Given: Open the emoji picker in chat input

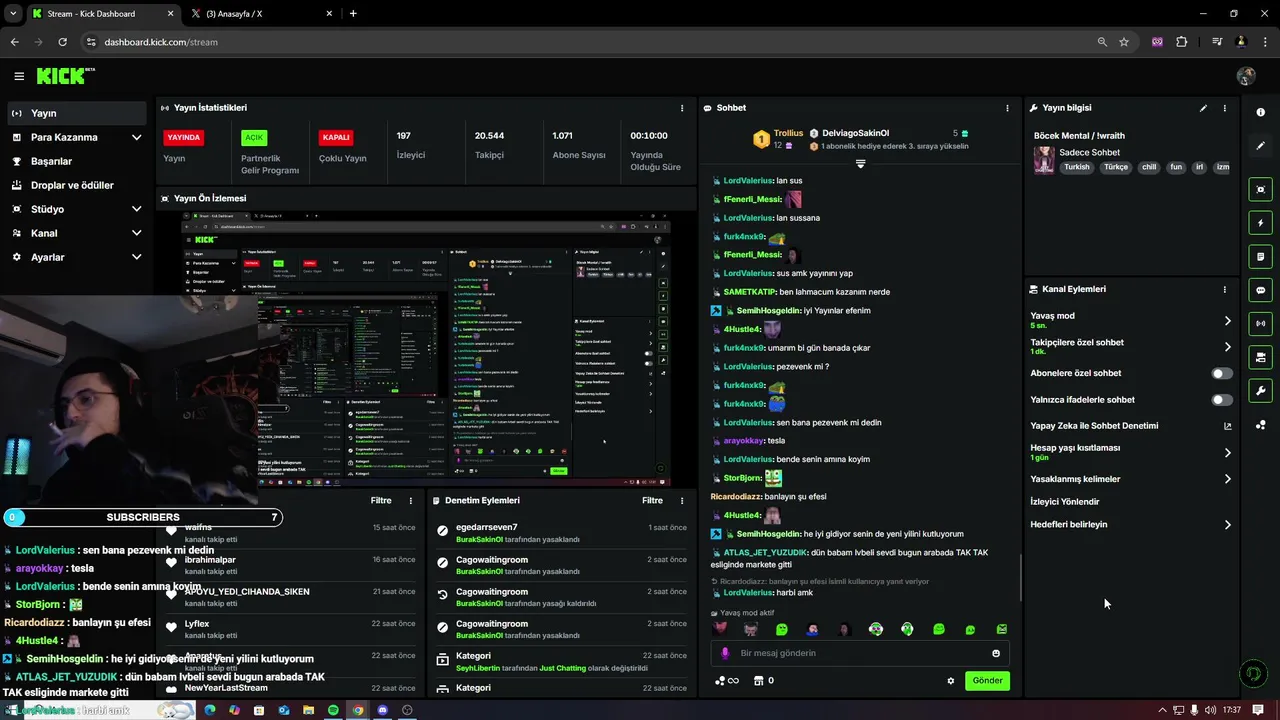Looking at the screenshot, I should [996, 653].
